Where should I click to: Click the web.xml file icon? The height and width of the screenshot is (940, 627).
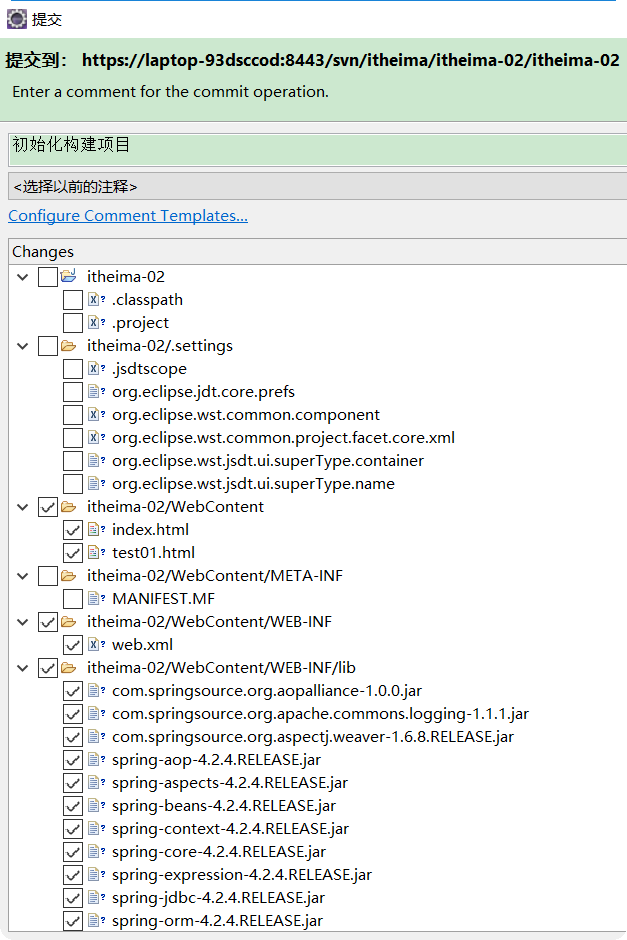[x=96, y=644]
